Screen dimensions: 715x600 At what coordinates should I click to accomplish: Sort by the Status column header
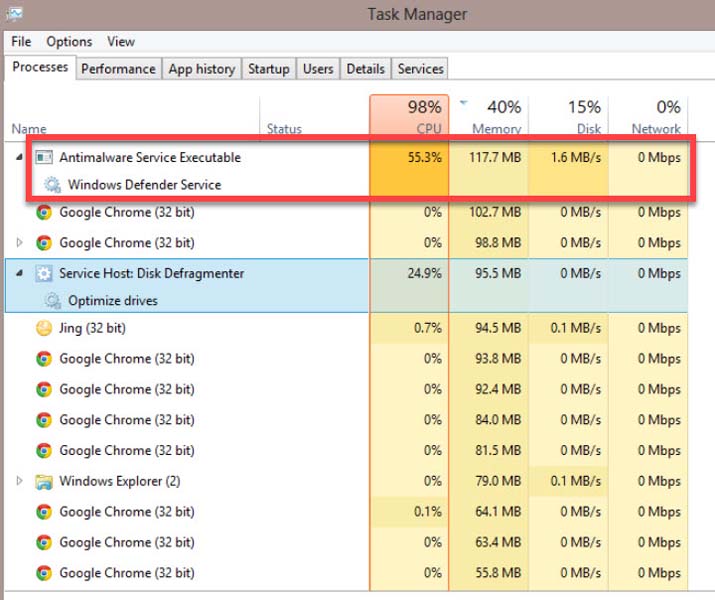tap(315, 117)
